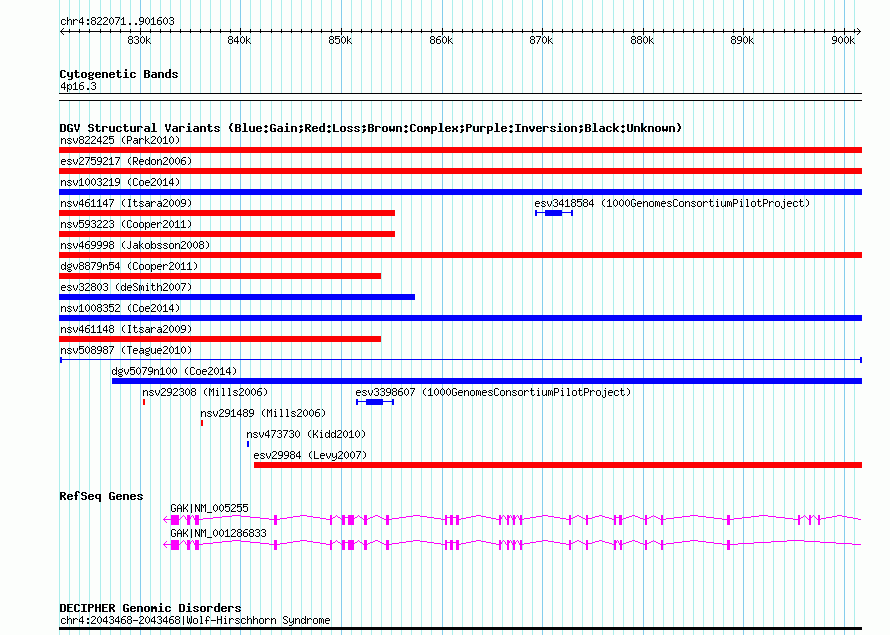The width and height of the screenshot is (890, 635).
Task: Select the dgv8879n54 (Cooper2011) label
Action: click(129, 266)
